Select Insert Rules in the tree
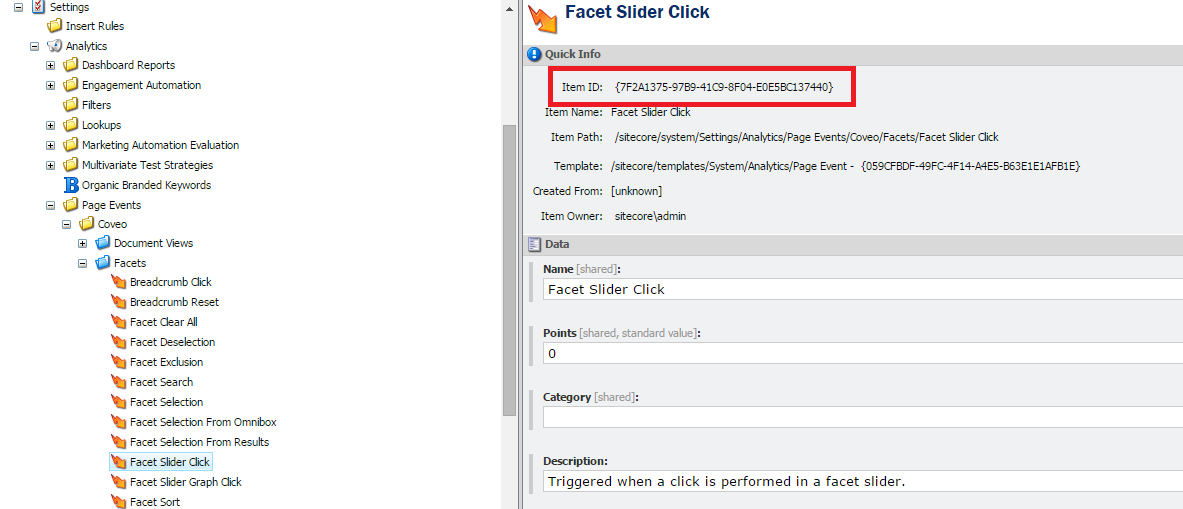The width and height of the screenshot is (1183, 509). [95, 26]
